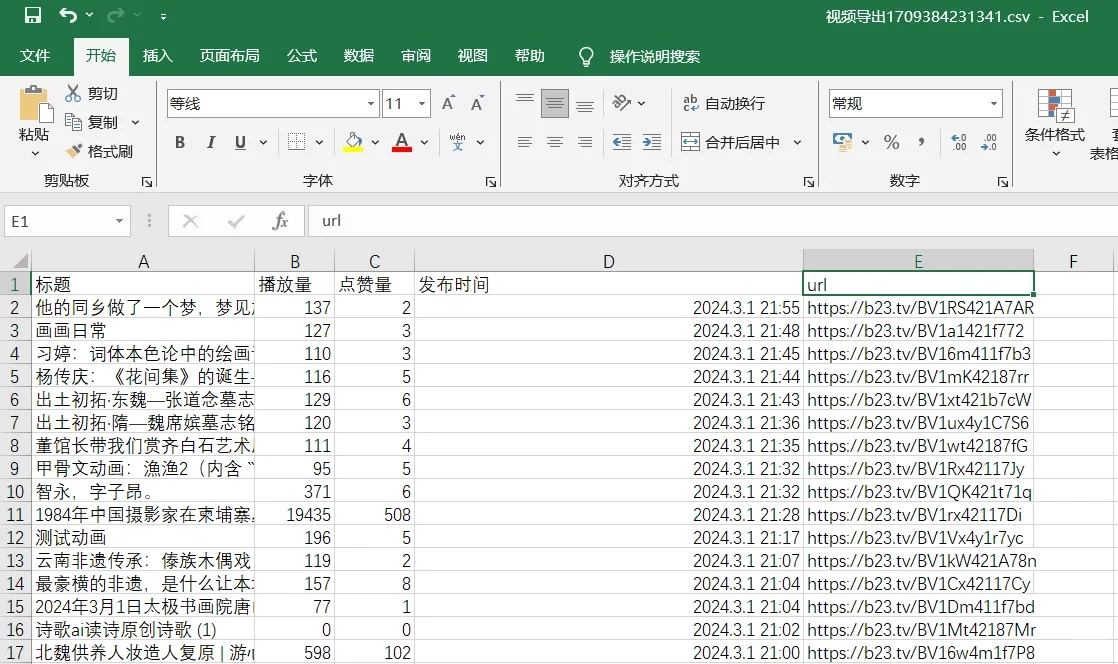This screenshot has width=1118, height=664.
Task: Toggle underline formatting
Action: [241, 143]
